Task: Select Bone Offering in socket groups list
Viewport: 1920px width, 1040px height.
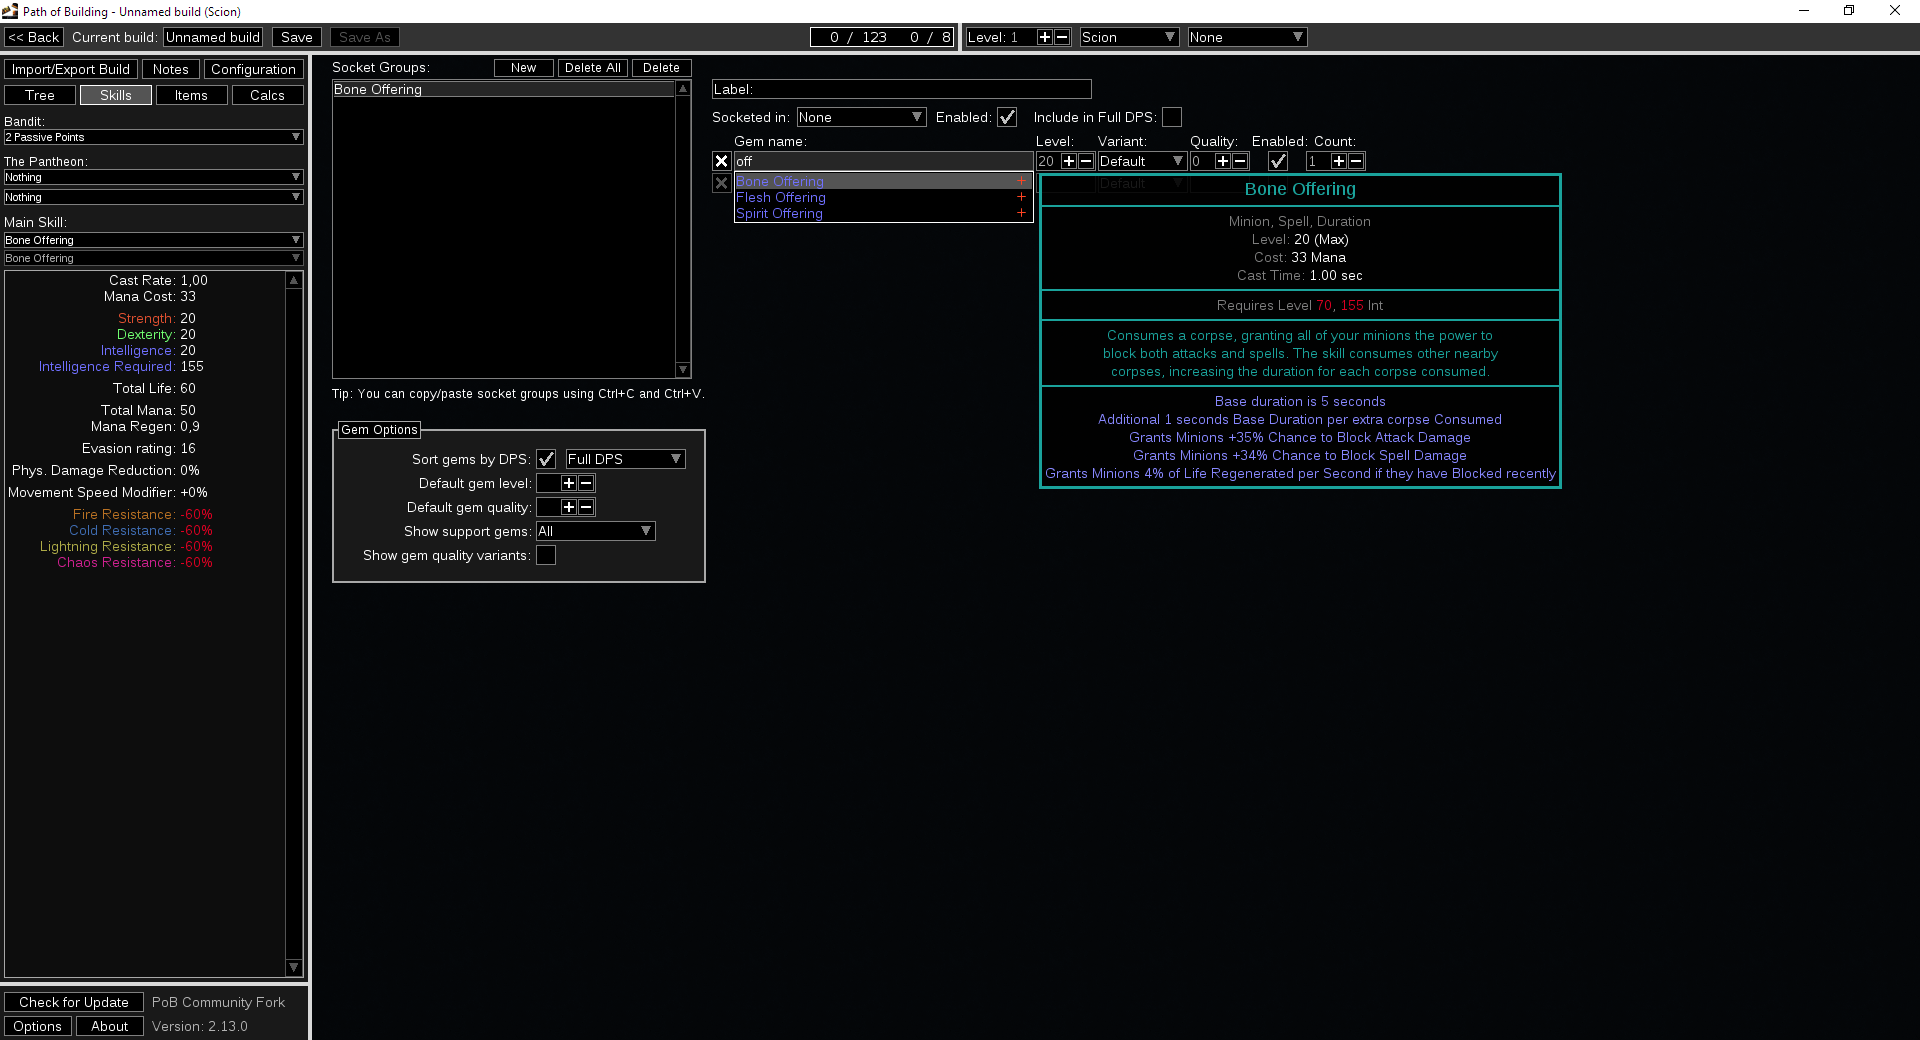Action: pyautogui.click(x=505, y=89)
